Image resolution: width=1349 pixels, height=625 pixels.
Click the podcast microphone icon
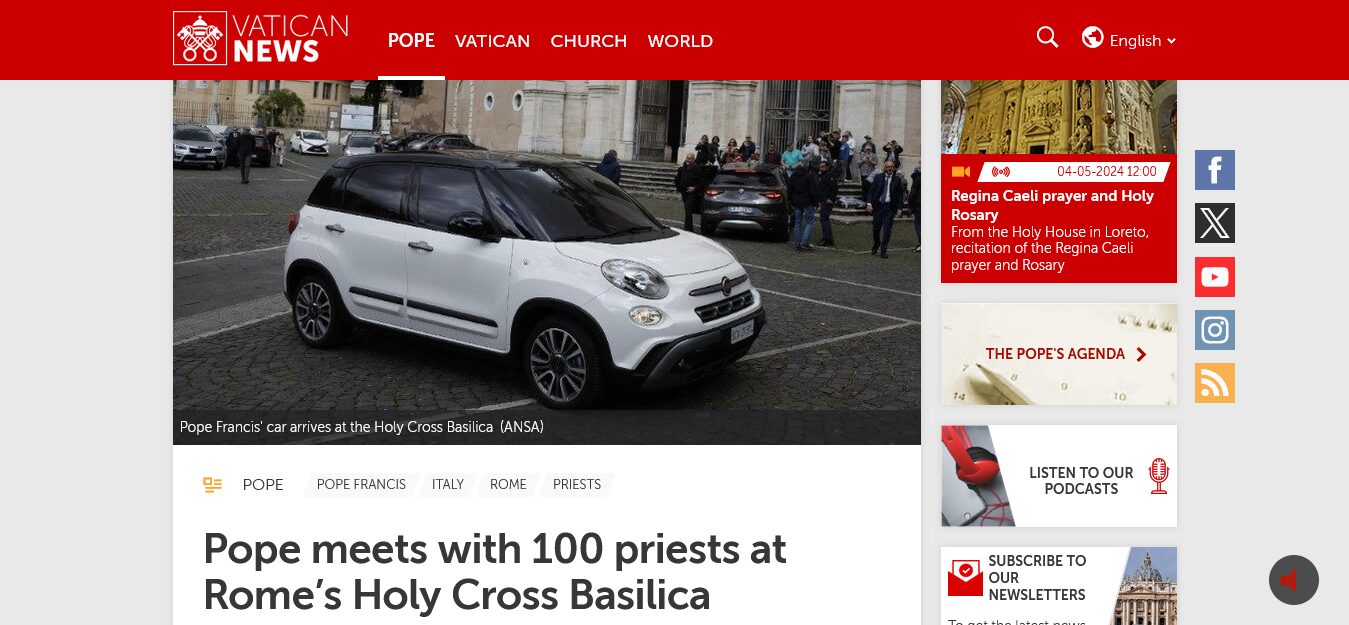pyautogui.click(x=1159, y=476)
